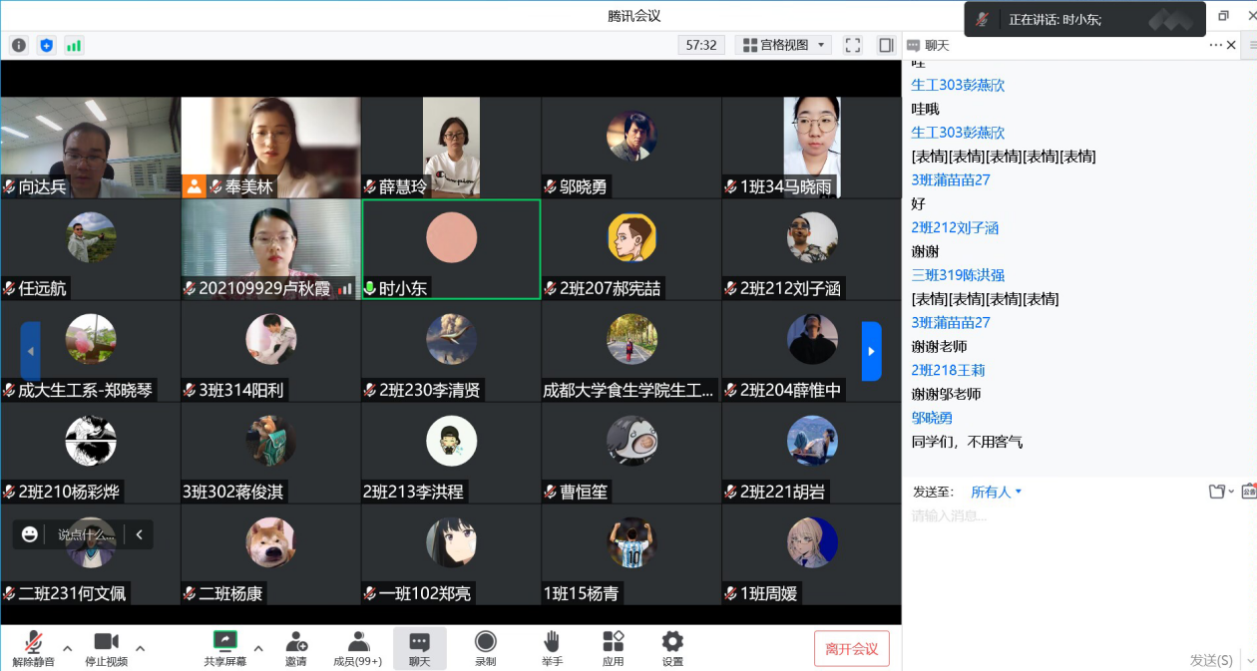
Task: Expand audio options arrow beside 解除静音
Action: point(68,647)
